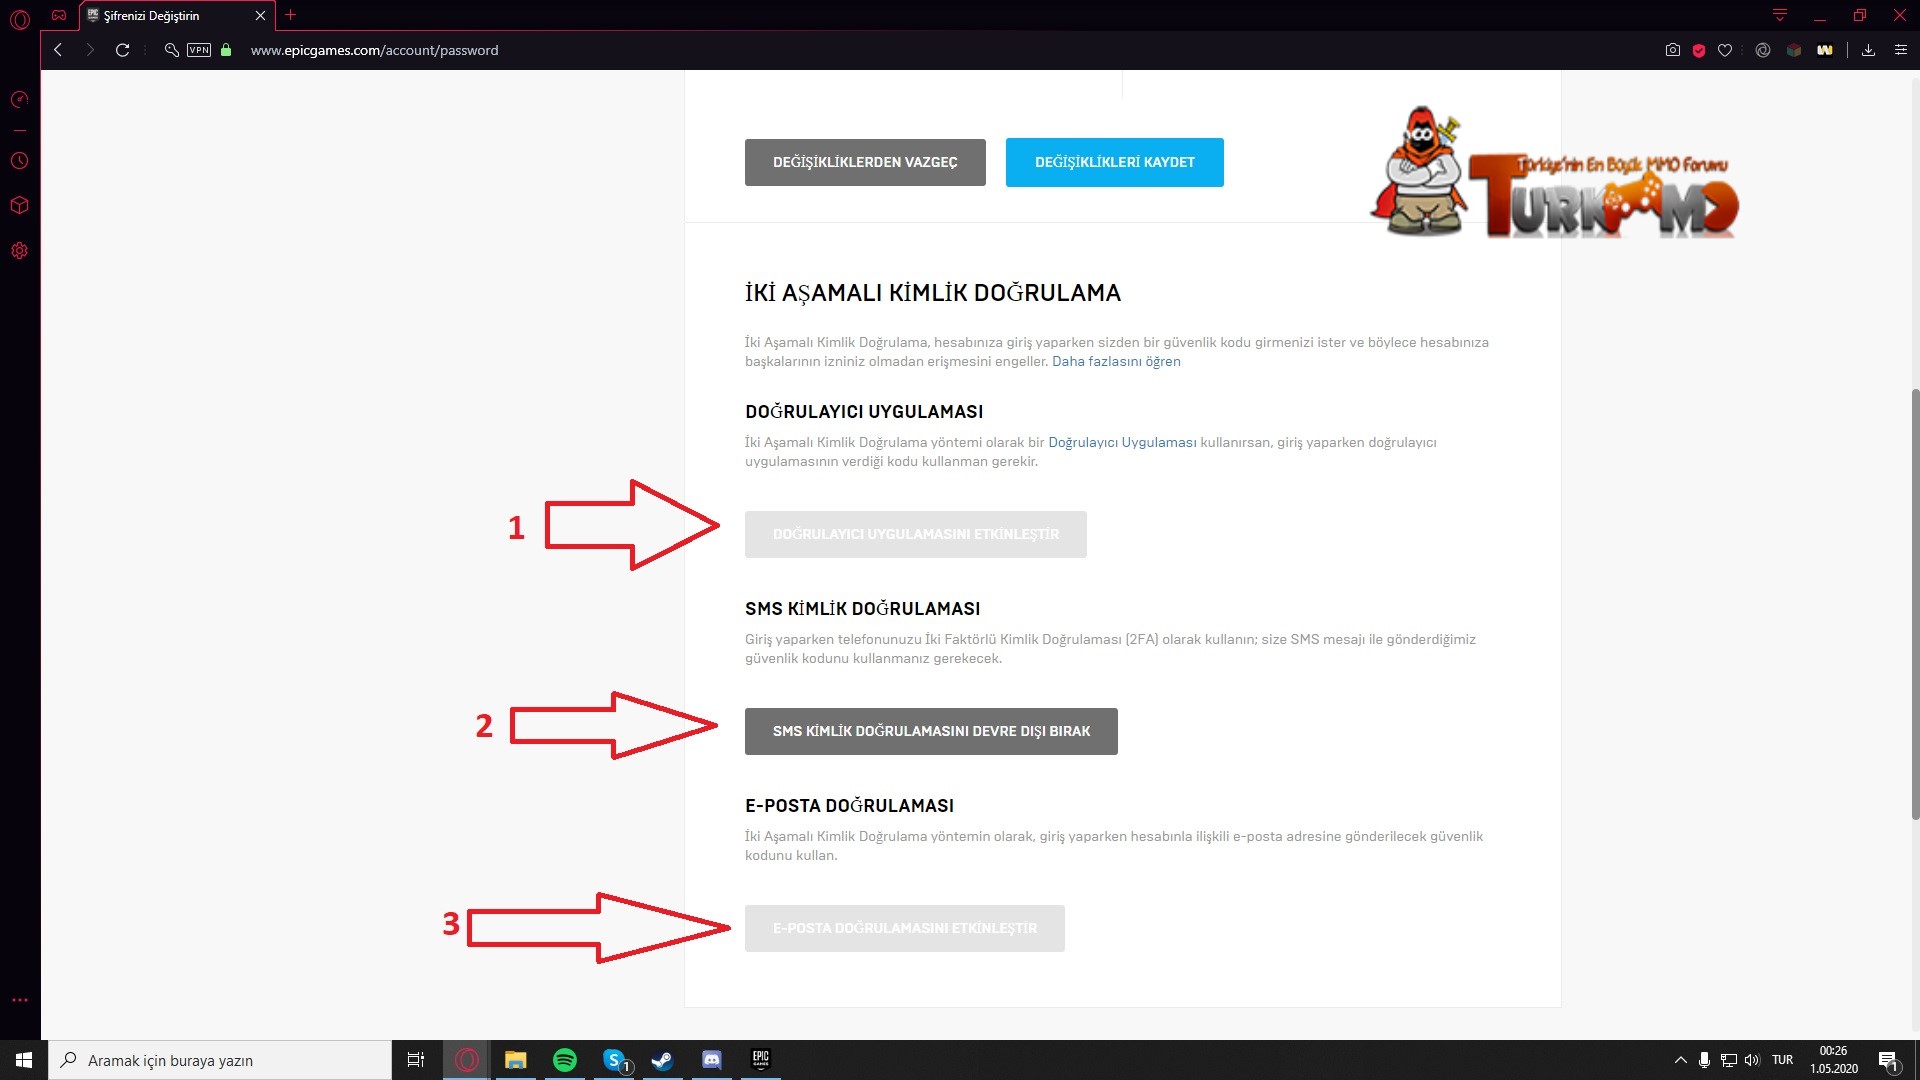Toggle the VPN badge in address bar
Image resolution: width=1920 pixels, height=1080 pixels.
(199, 50)
